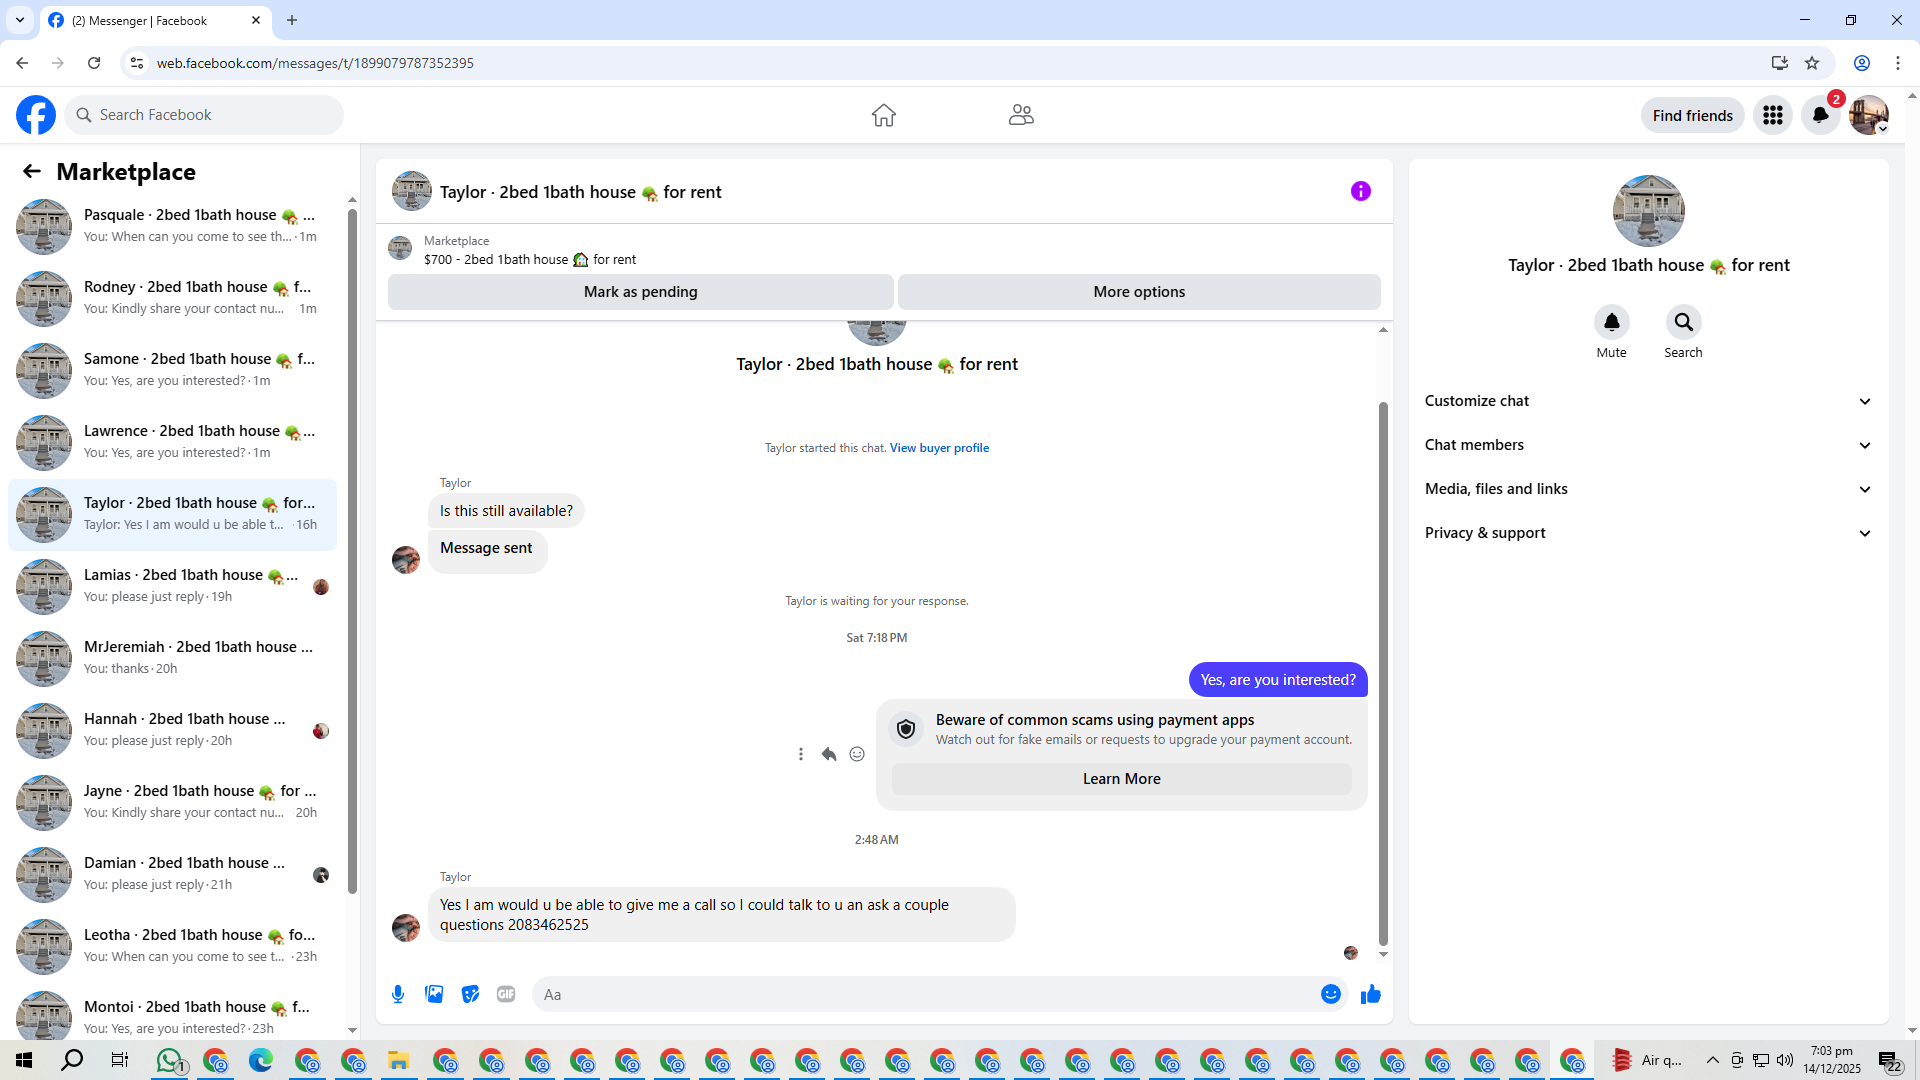
Task: Send a thumbs up like
Action: (1370, 994)
